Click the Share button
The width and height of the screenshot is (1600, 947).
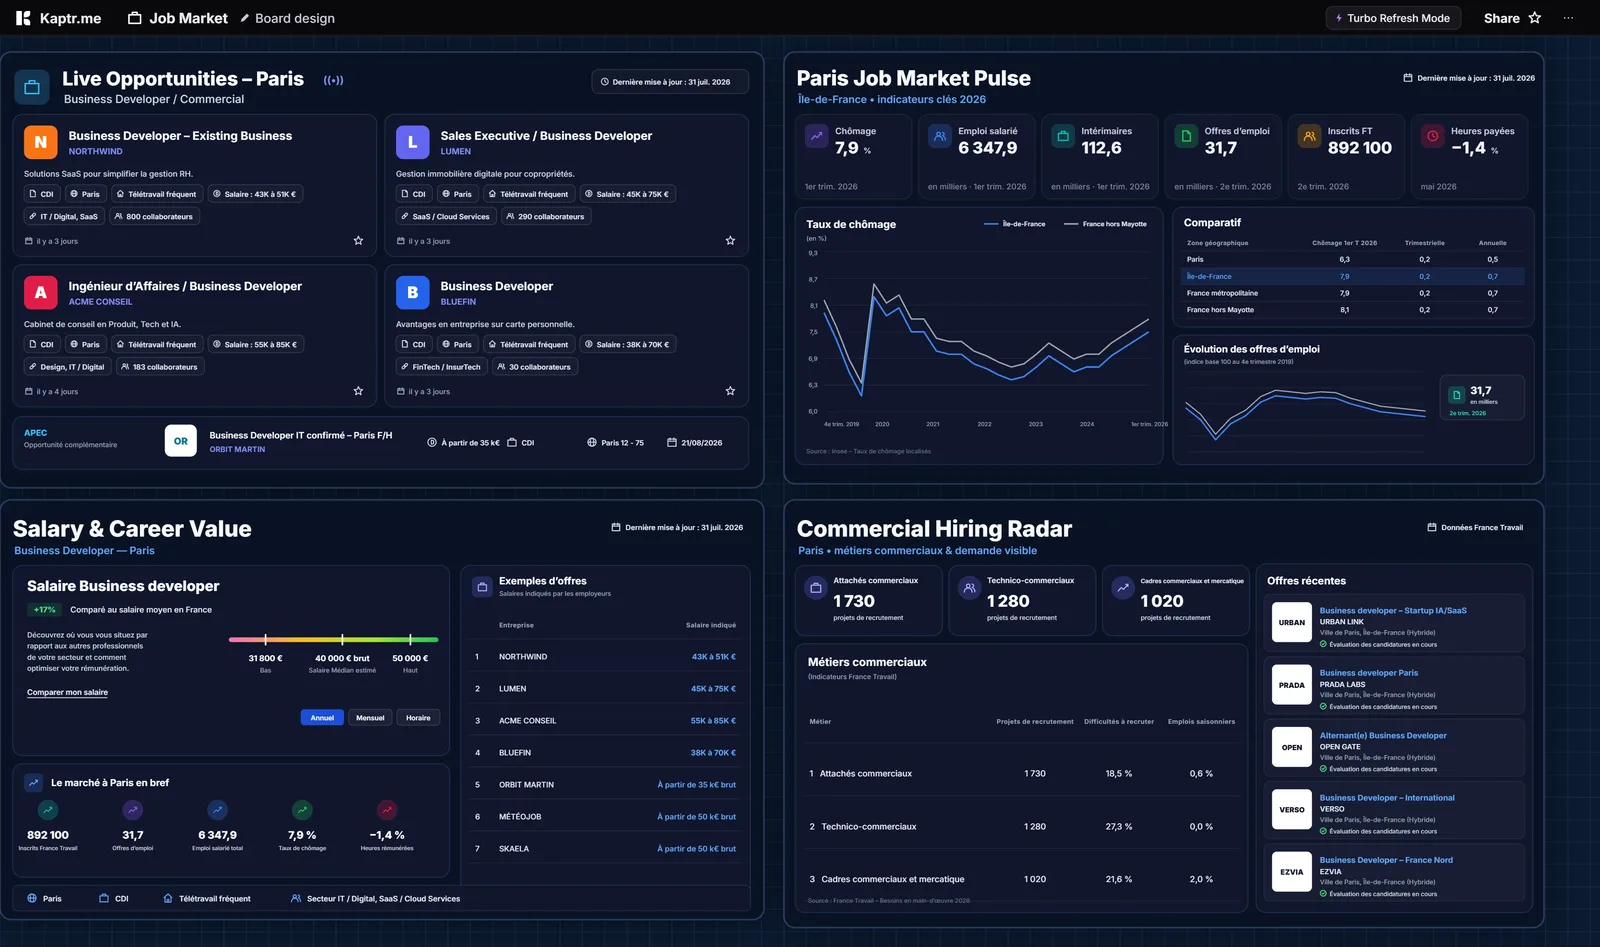pos(1501,18)
